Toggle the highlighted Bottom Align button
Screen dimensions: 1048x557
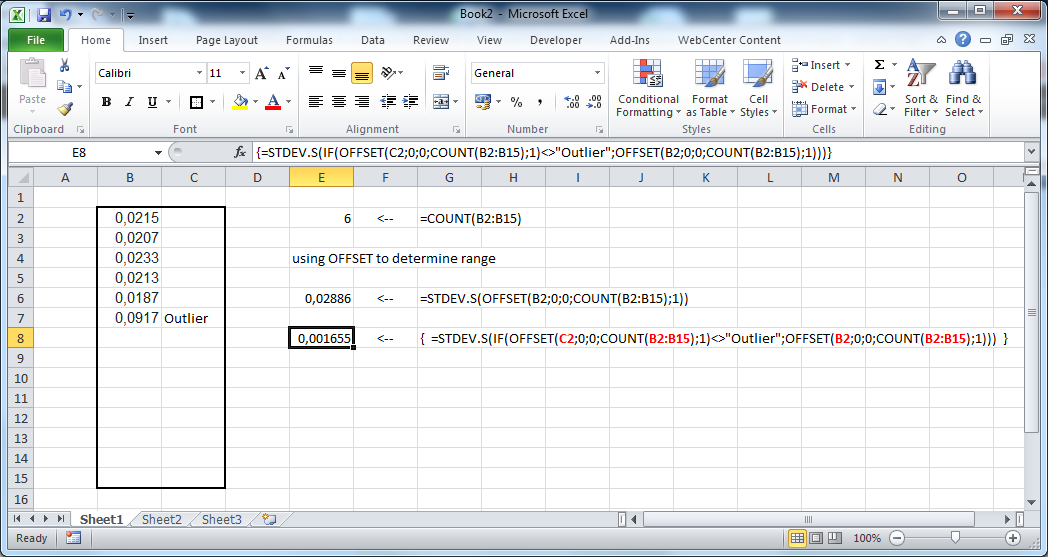[362, 73]
